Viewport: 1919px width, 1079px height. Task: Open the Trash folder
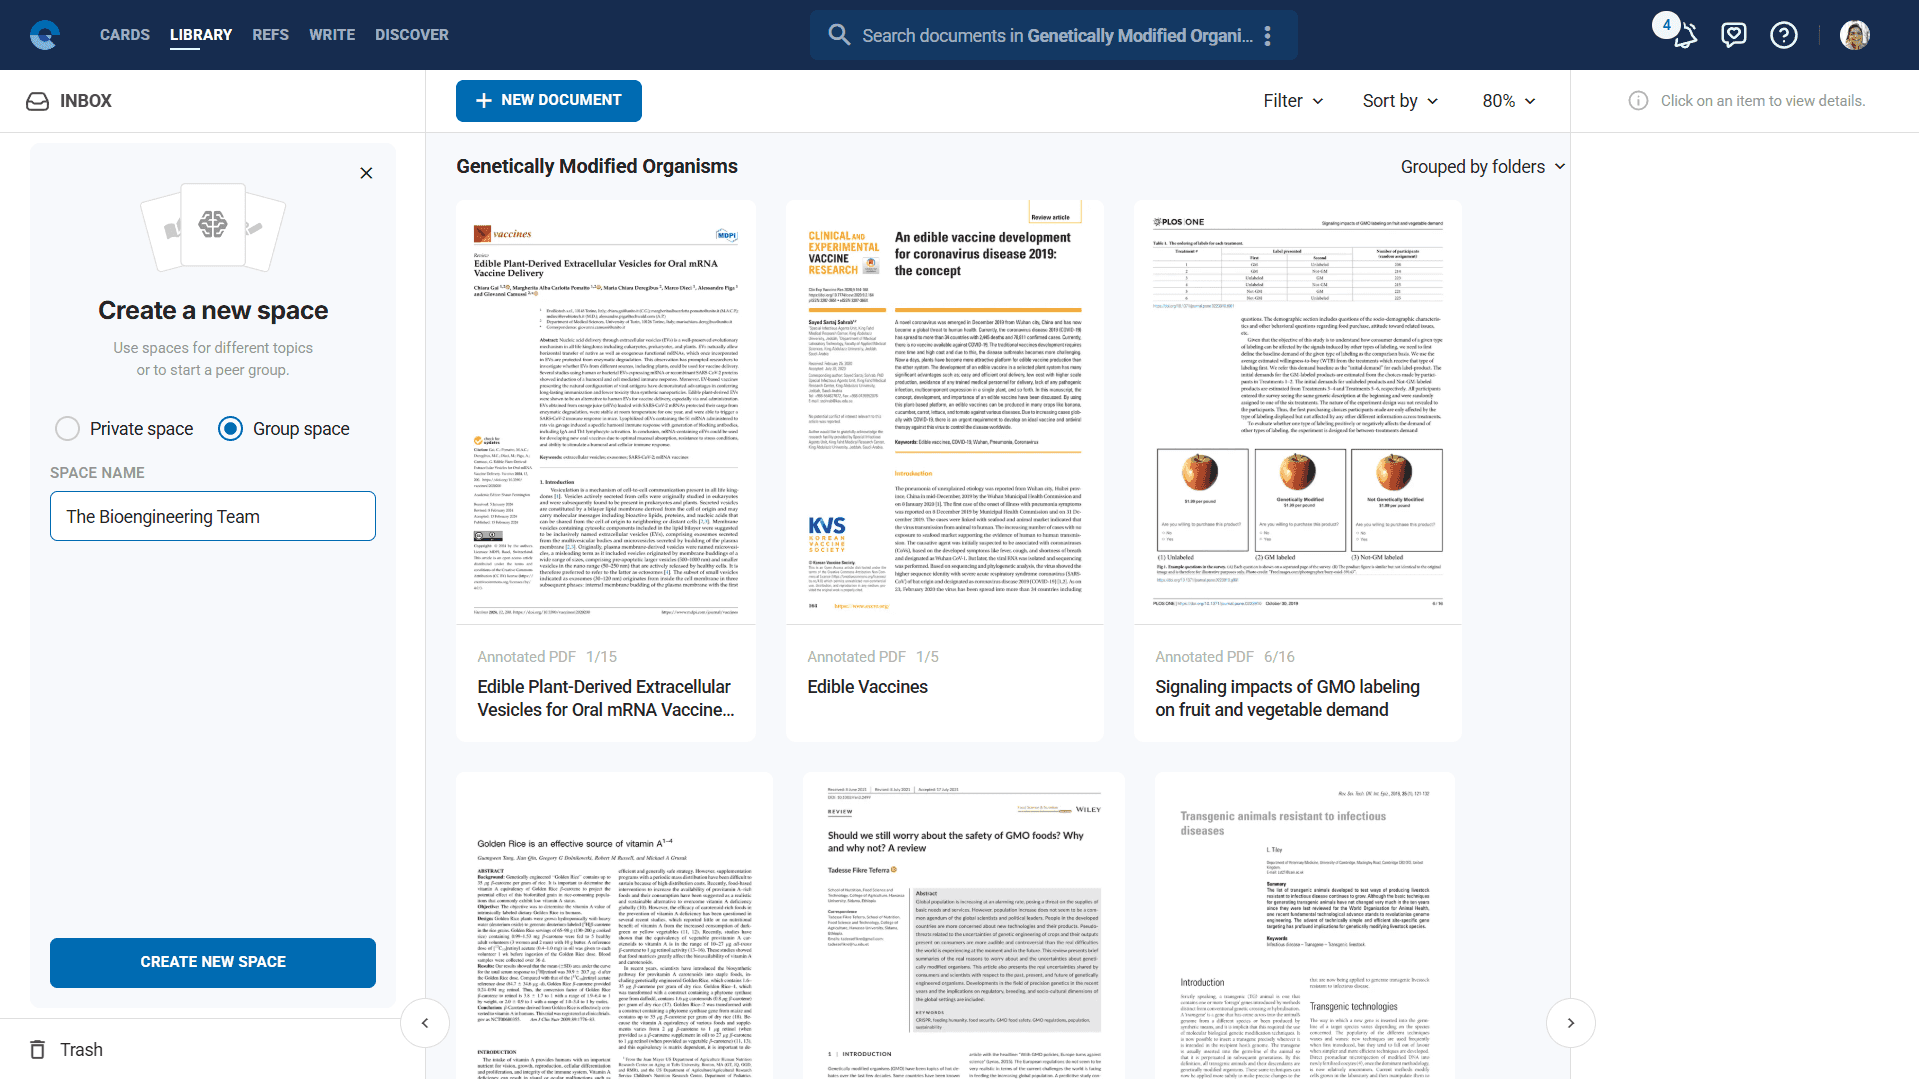click(80, 1049)
